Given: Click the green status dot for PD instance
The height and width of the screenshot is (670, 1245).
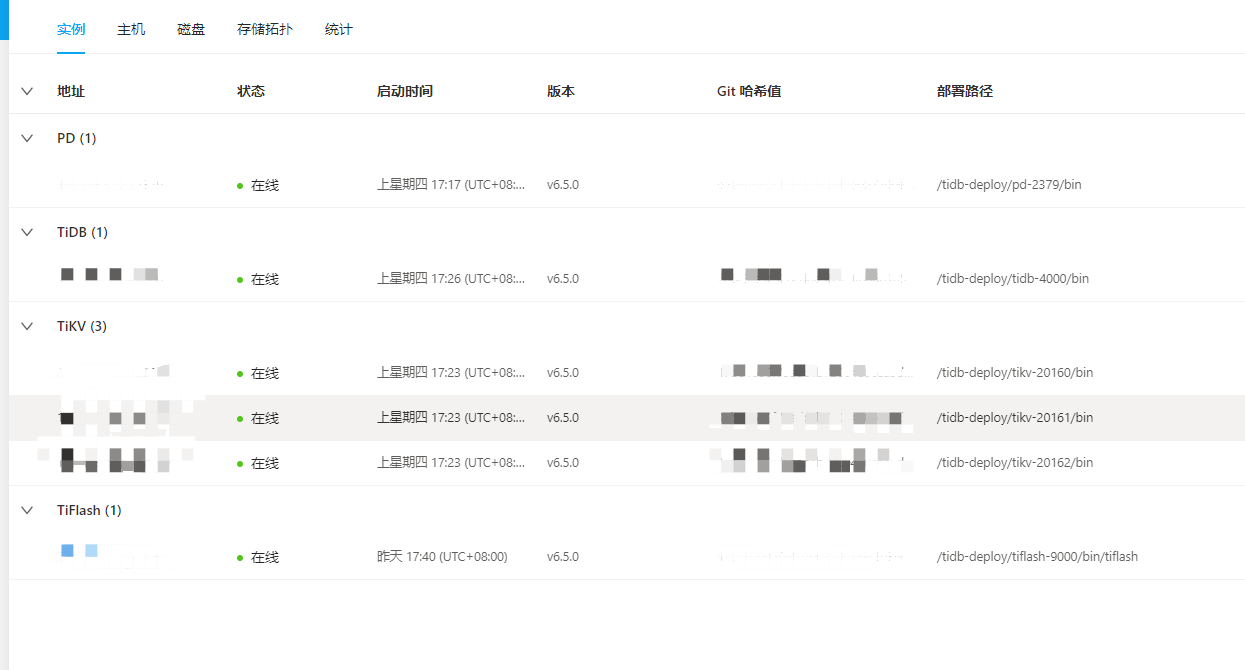Looking at the screenshot, I should (240, 186).
